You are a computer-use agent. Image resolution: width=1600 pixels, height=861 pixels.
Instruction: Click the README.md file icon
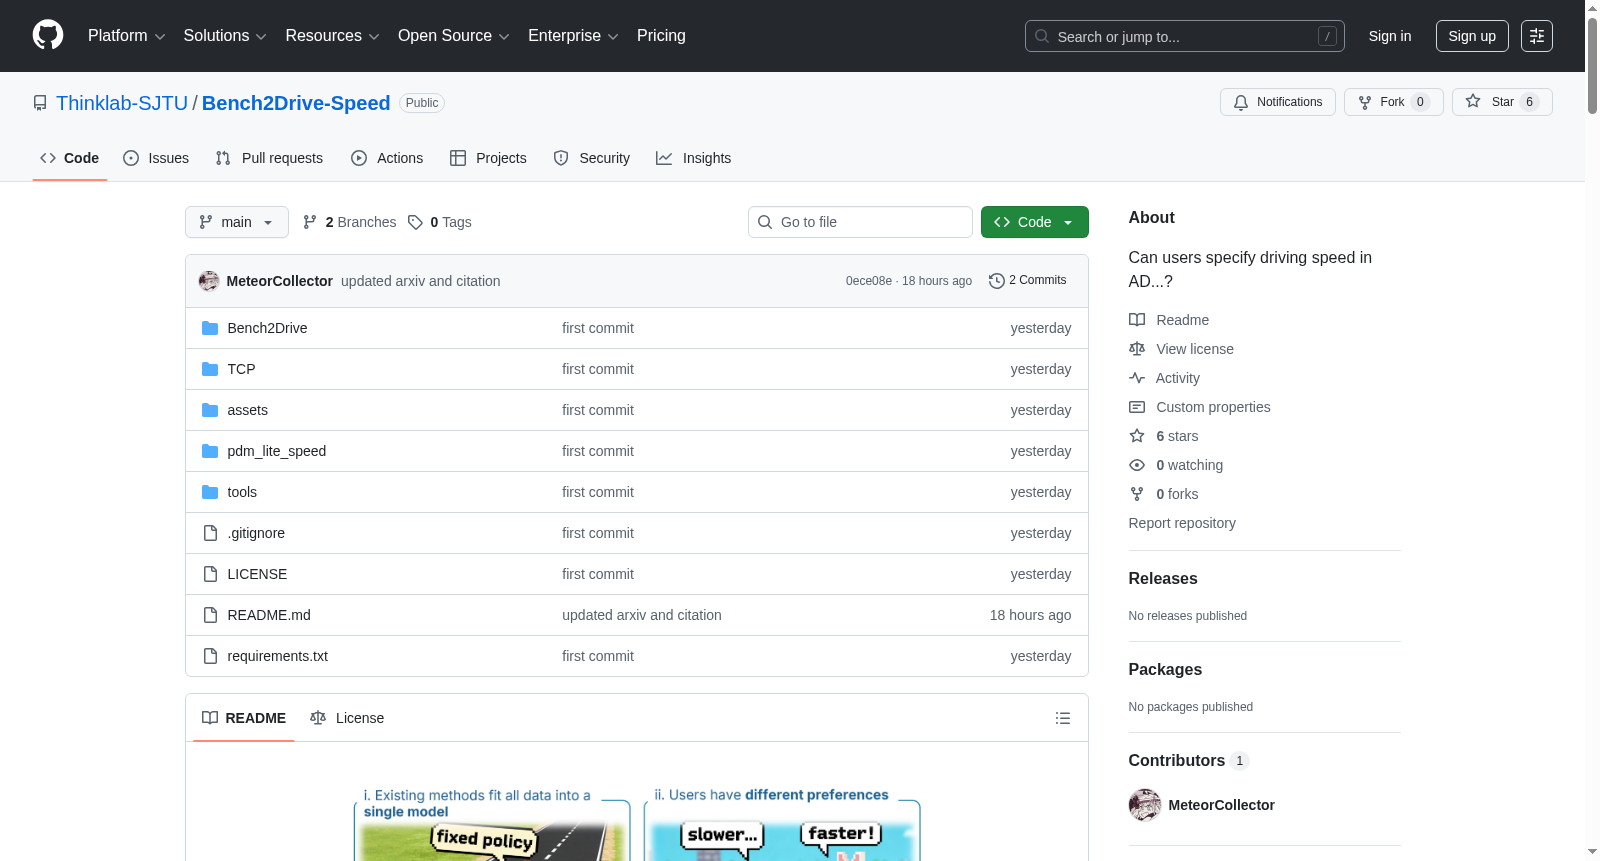pyautogui.click(x=210, y=615)
